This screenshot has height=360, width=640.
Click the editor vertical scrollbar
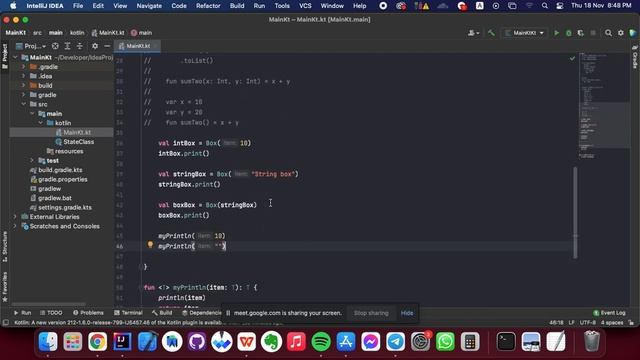pos(575,212)
